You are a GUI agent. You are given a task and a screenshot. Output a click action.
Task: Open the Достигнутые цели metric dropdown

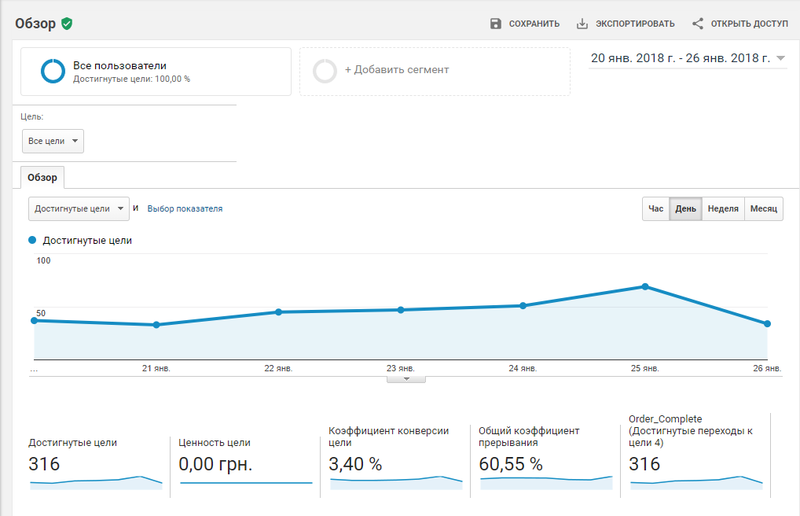click(x=79, y=209)
